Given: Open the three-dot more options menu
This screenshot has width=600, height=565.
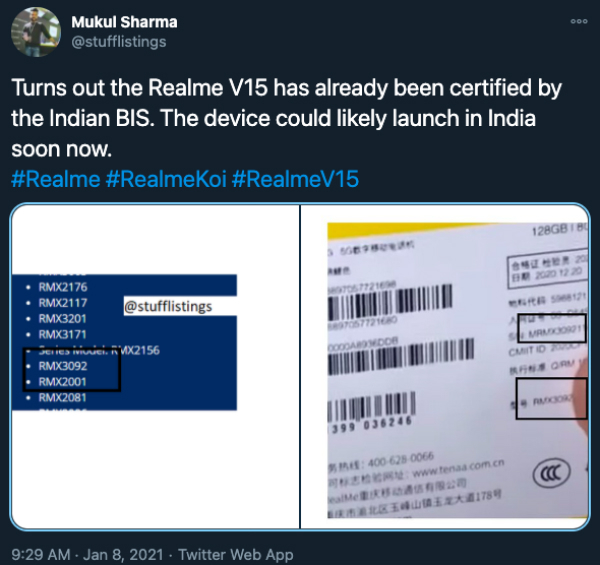Looking at the screenshot, I should pos(579,21).
